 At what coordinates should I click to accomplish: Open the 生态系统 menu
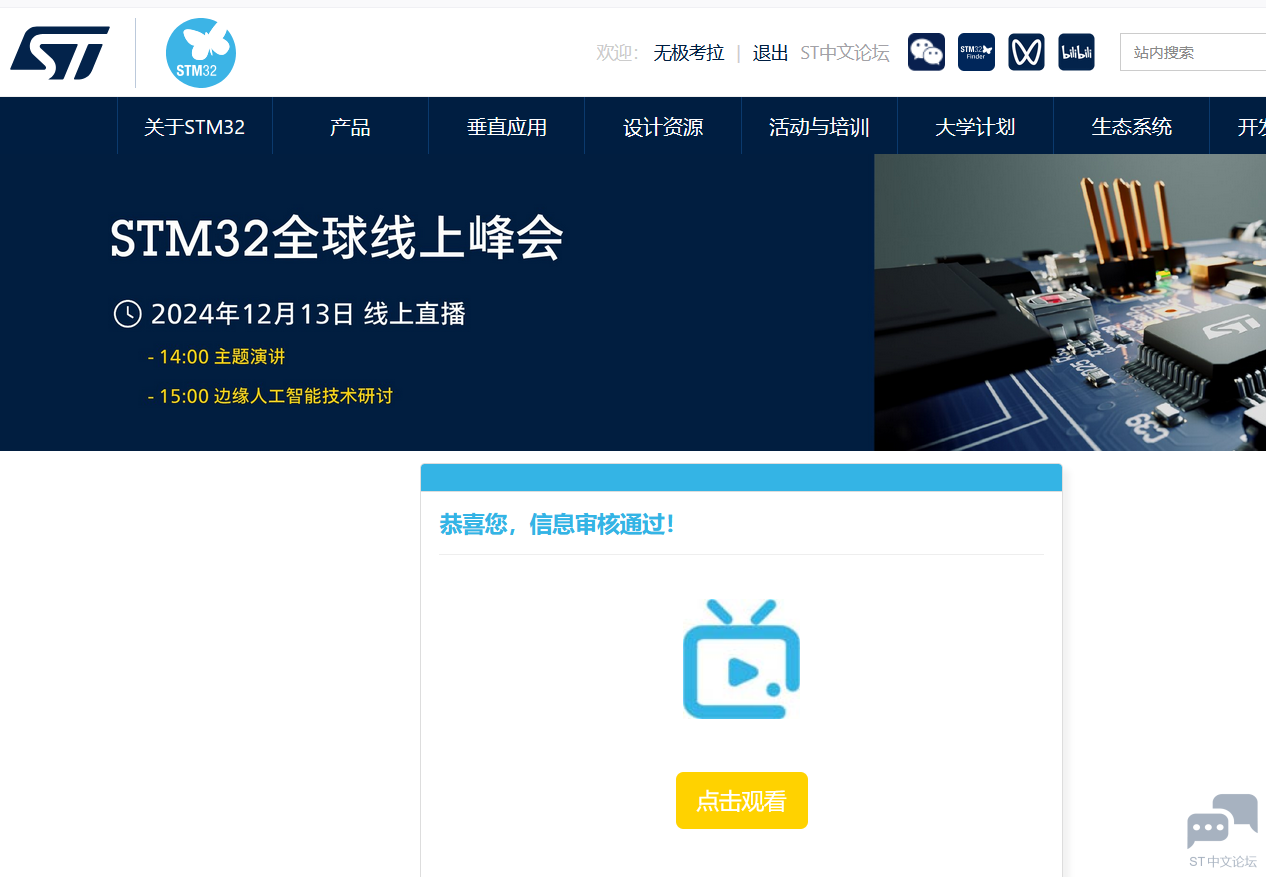(x=1132, y=127)
